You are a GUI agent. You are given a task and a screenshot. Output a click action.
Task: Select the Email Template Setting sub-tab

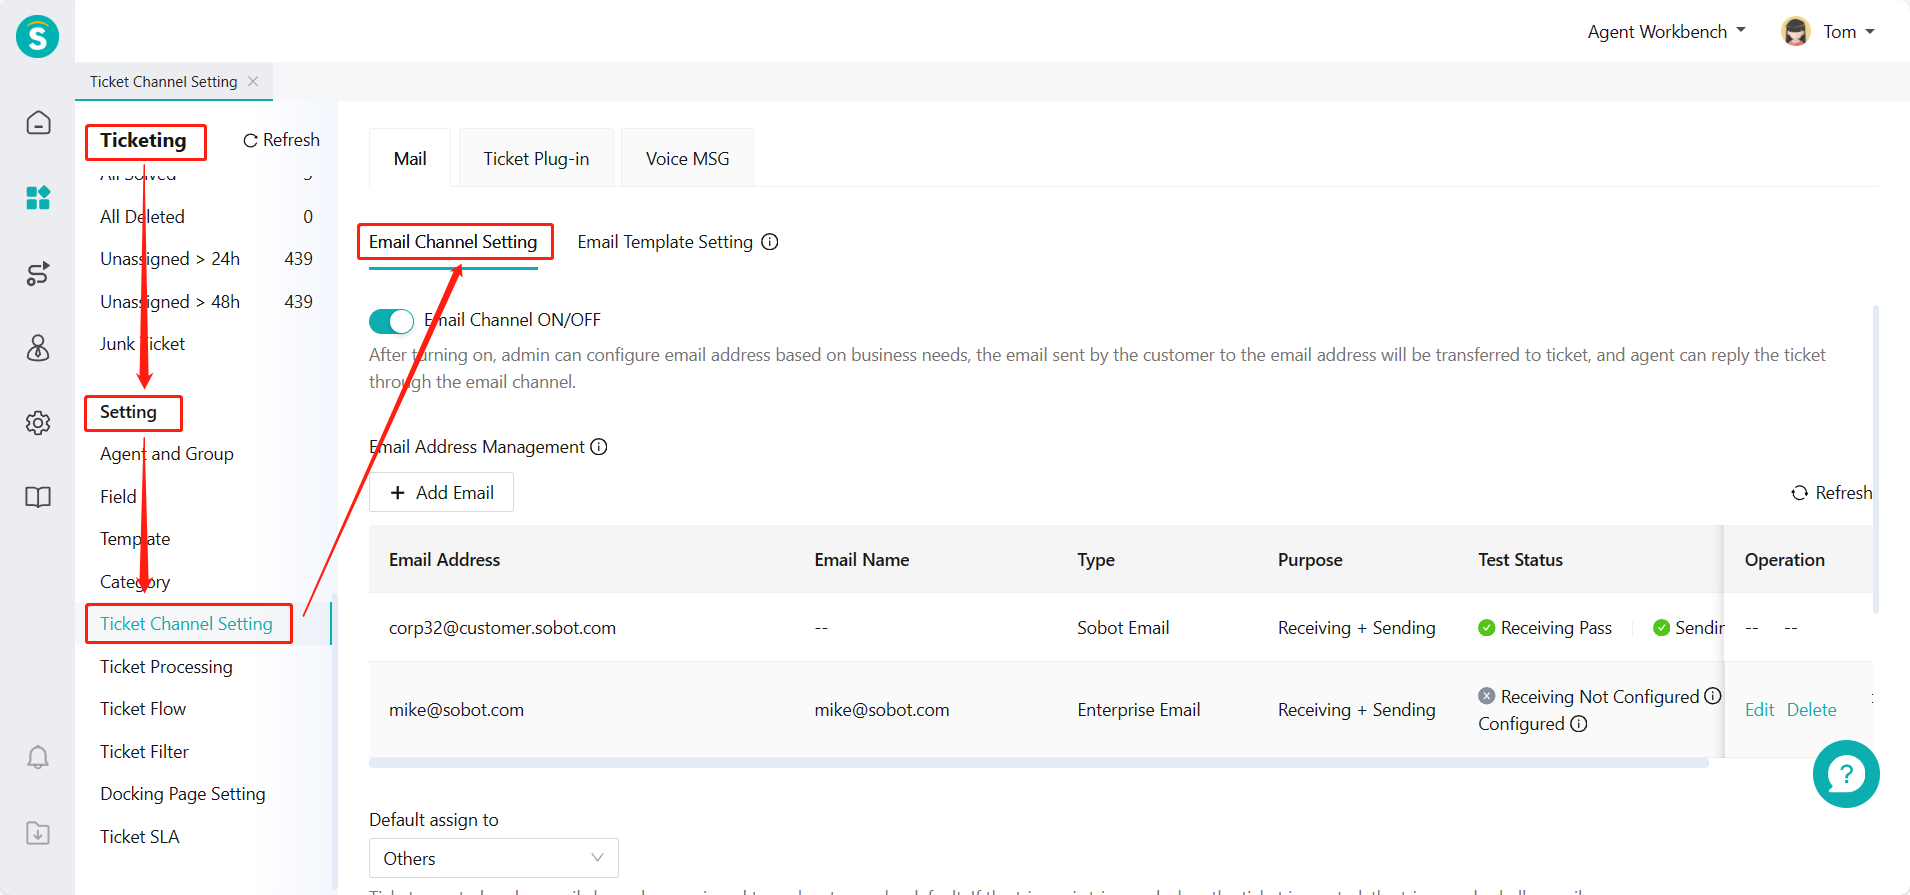665,242
